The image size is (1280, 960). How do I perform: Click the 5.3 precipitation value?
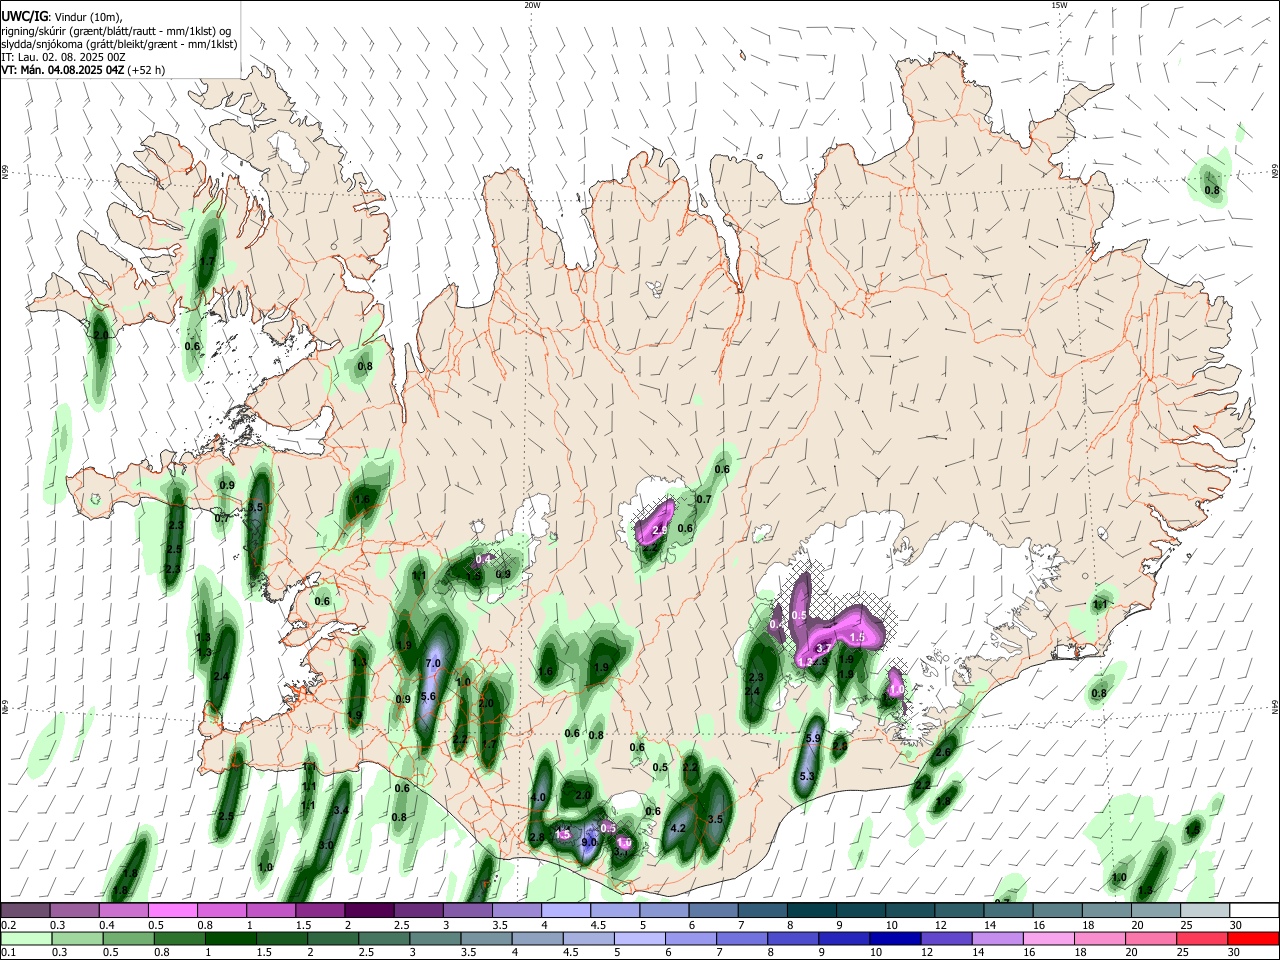(808, 776)
